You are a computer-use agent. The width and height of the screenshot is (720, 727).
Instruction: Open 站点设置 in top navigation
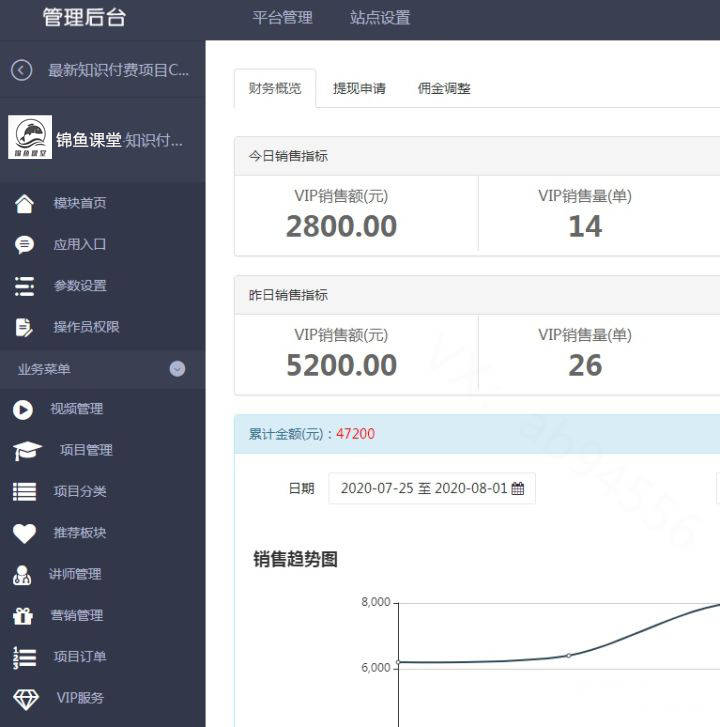(380, 18)
